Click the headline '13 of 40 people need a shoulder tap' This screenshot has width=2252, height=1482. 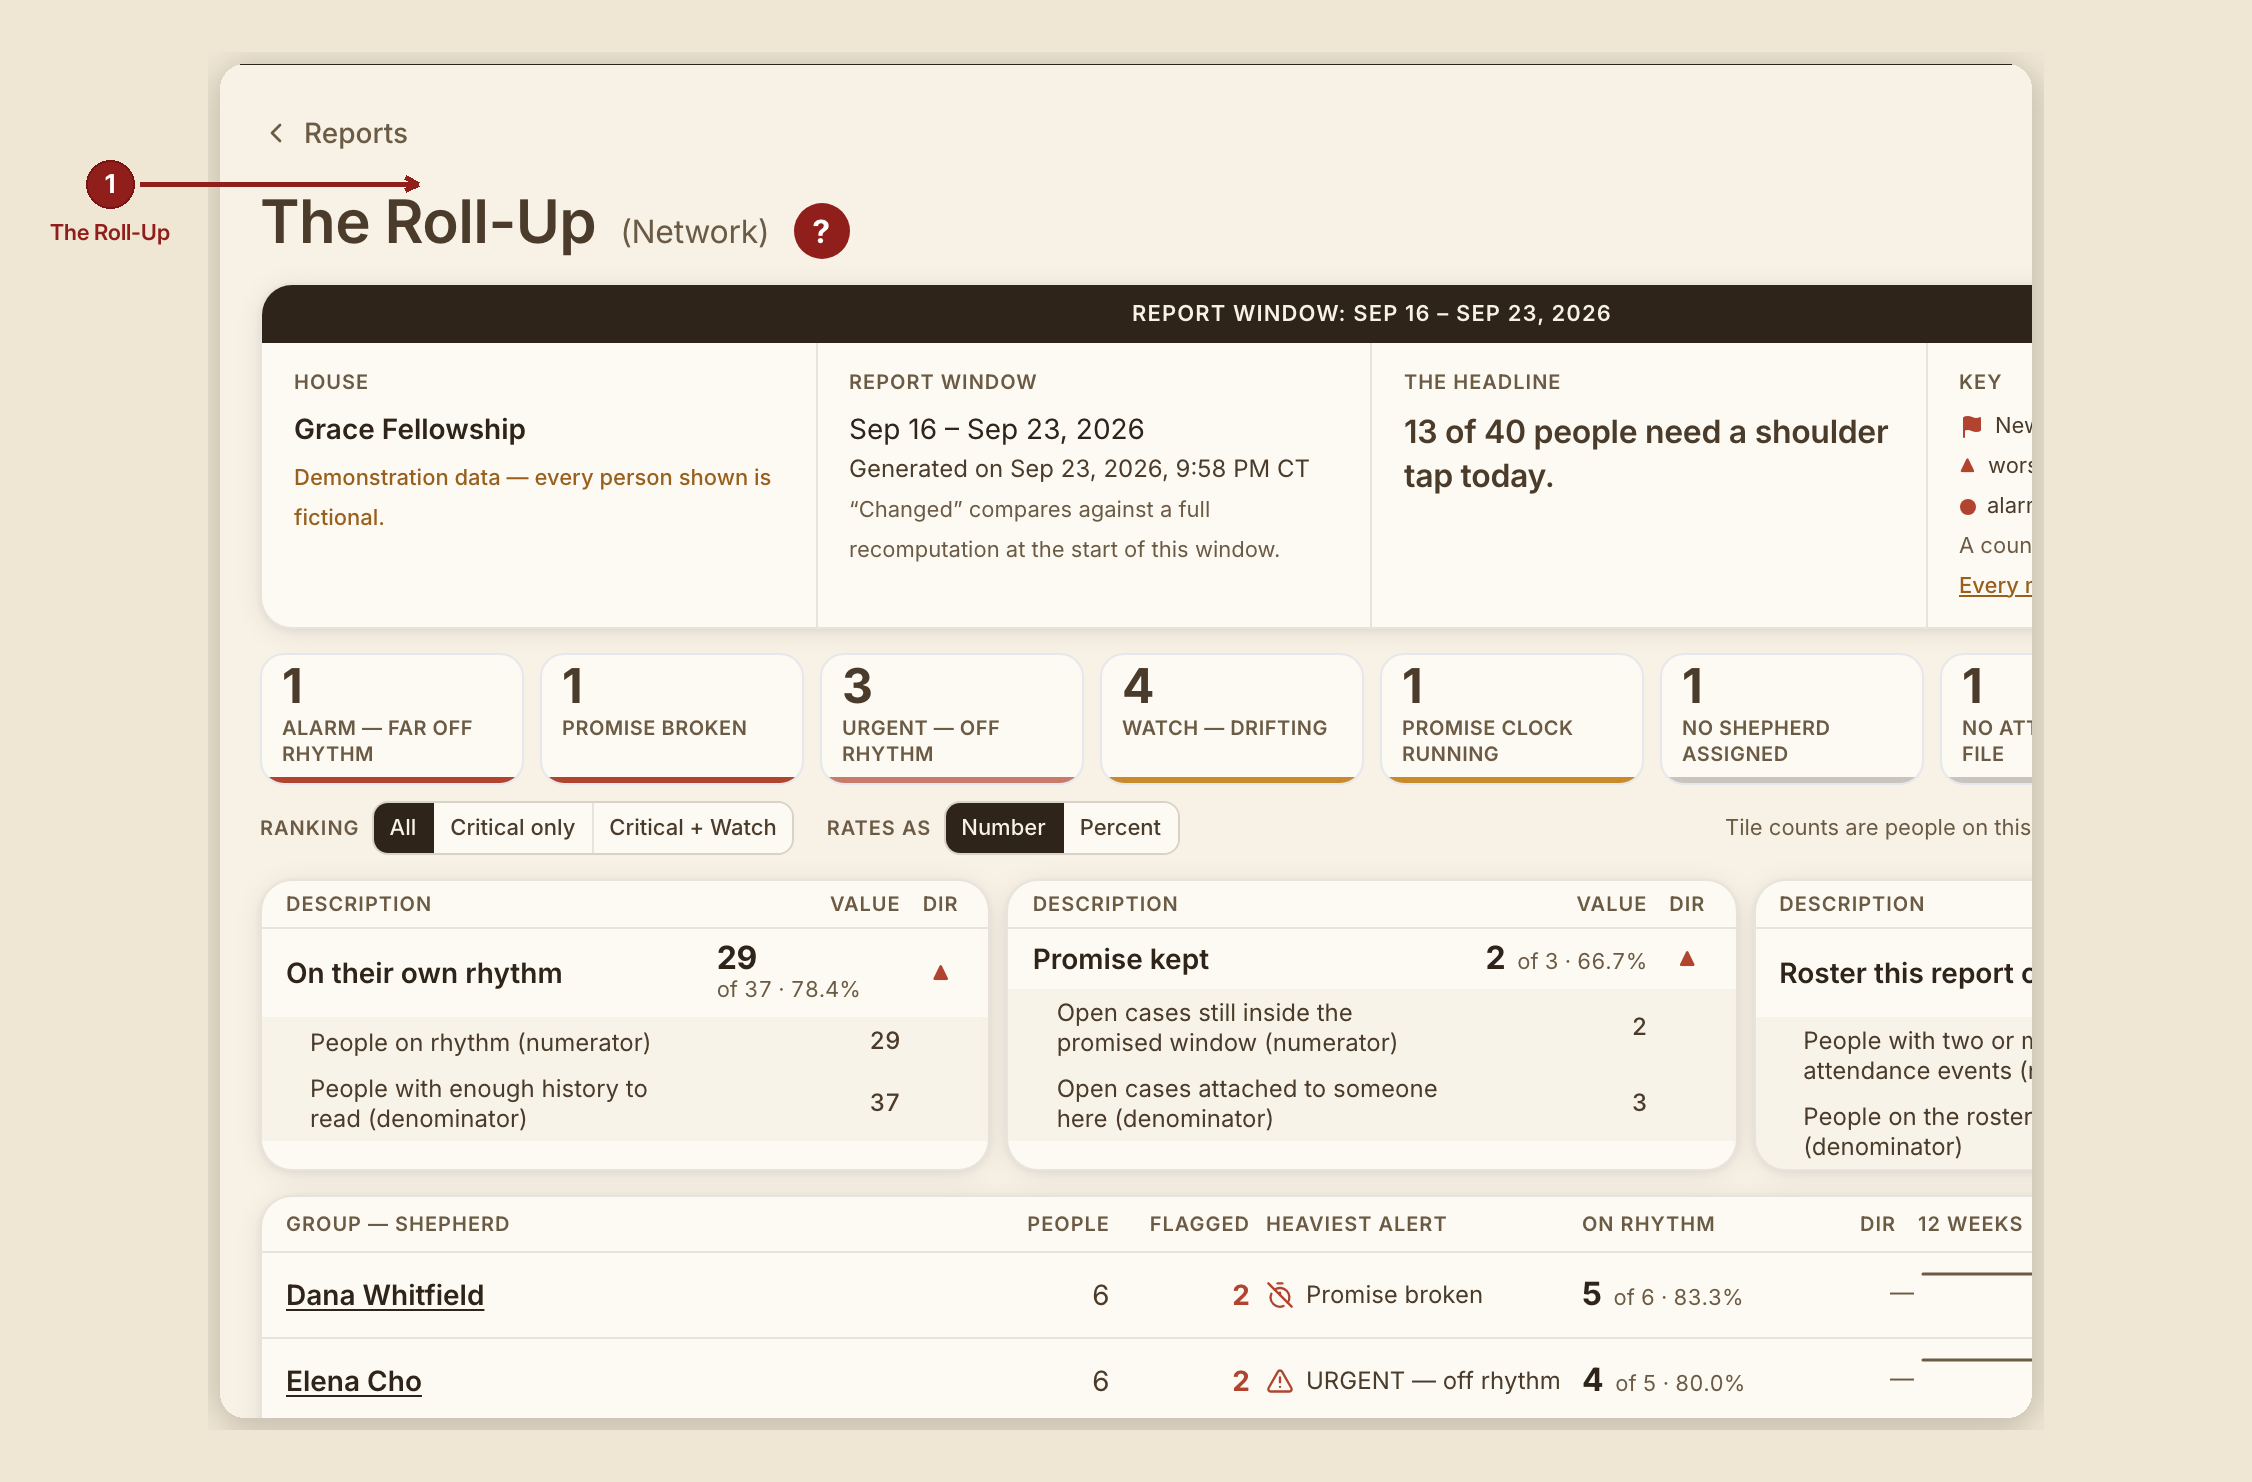1646,454
